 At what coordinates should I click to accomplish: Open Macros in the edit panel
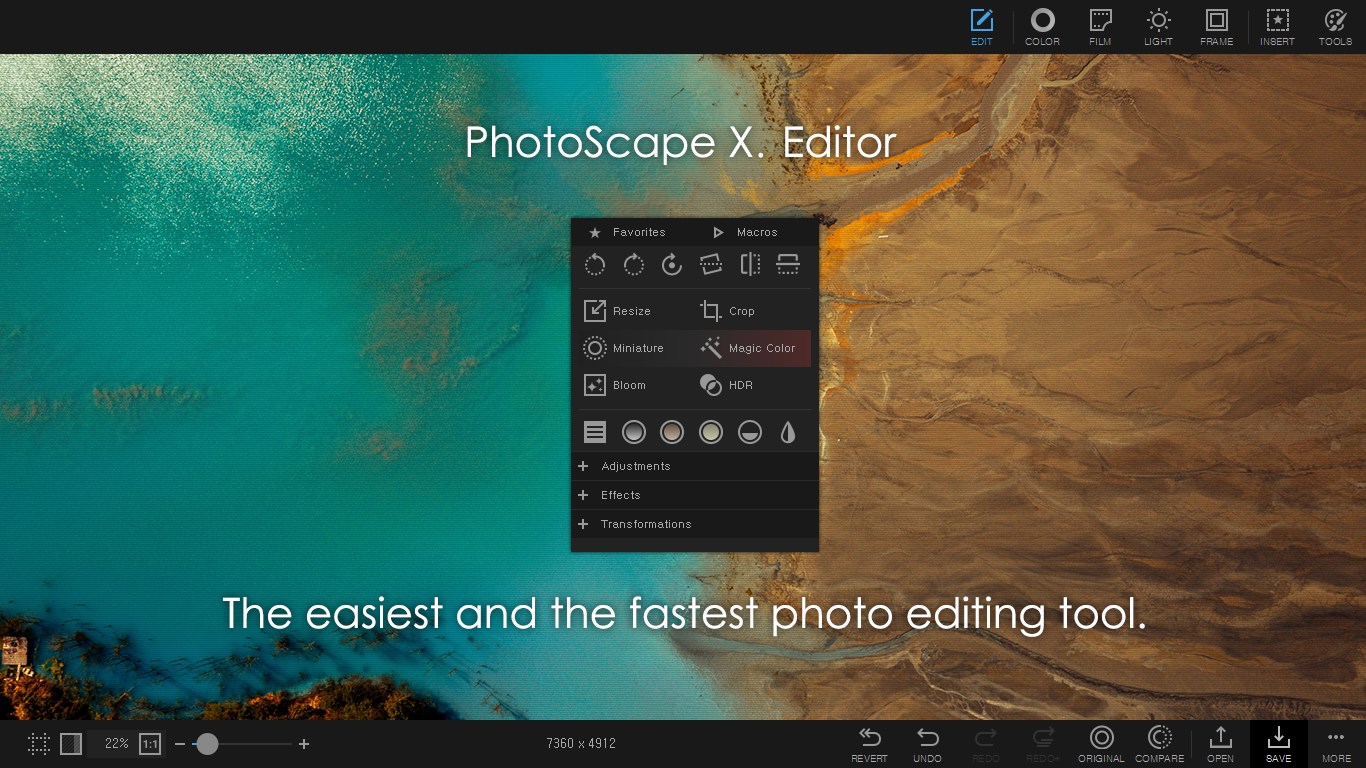point(745,232)
